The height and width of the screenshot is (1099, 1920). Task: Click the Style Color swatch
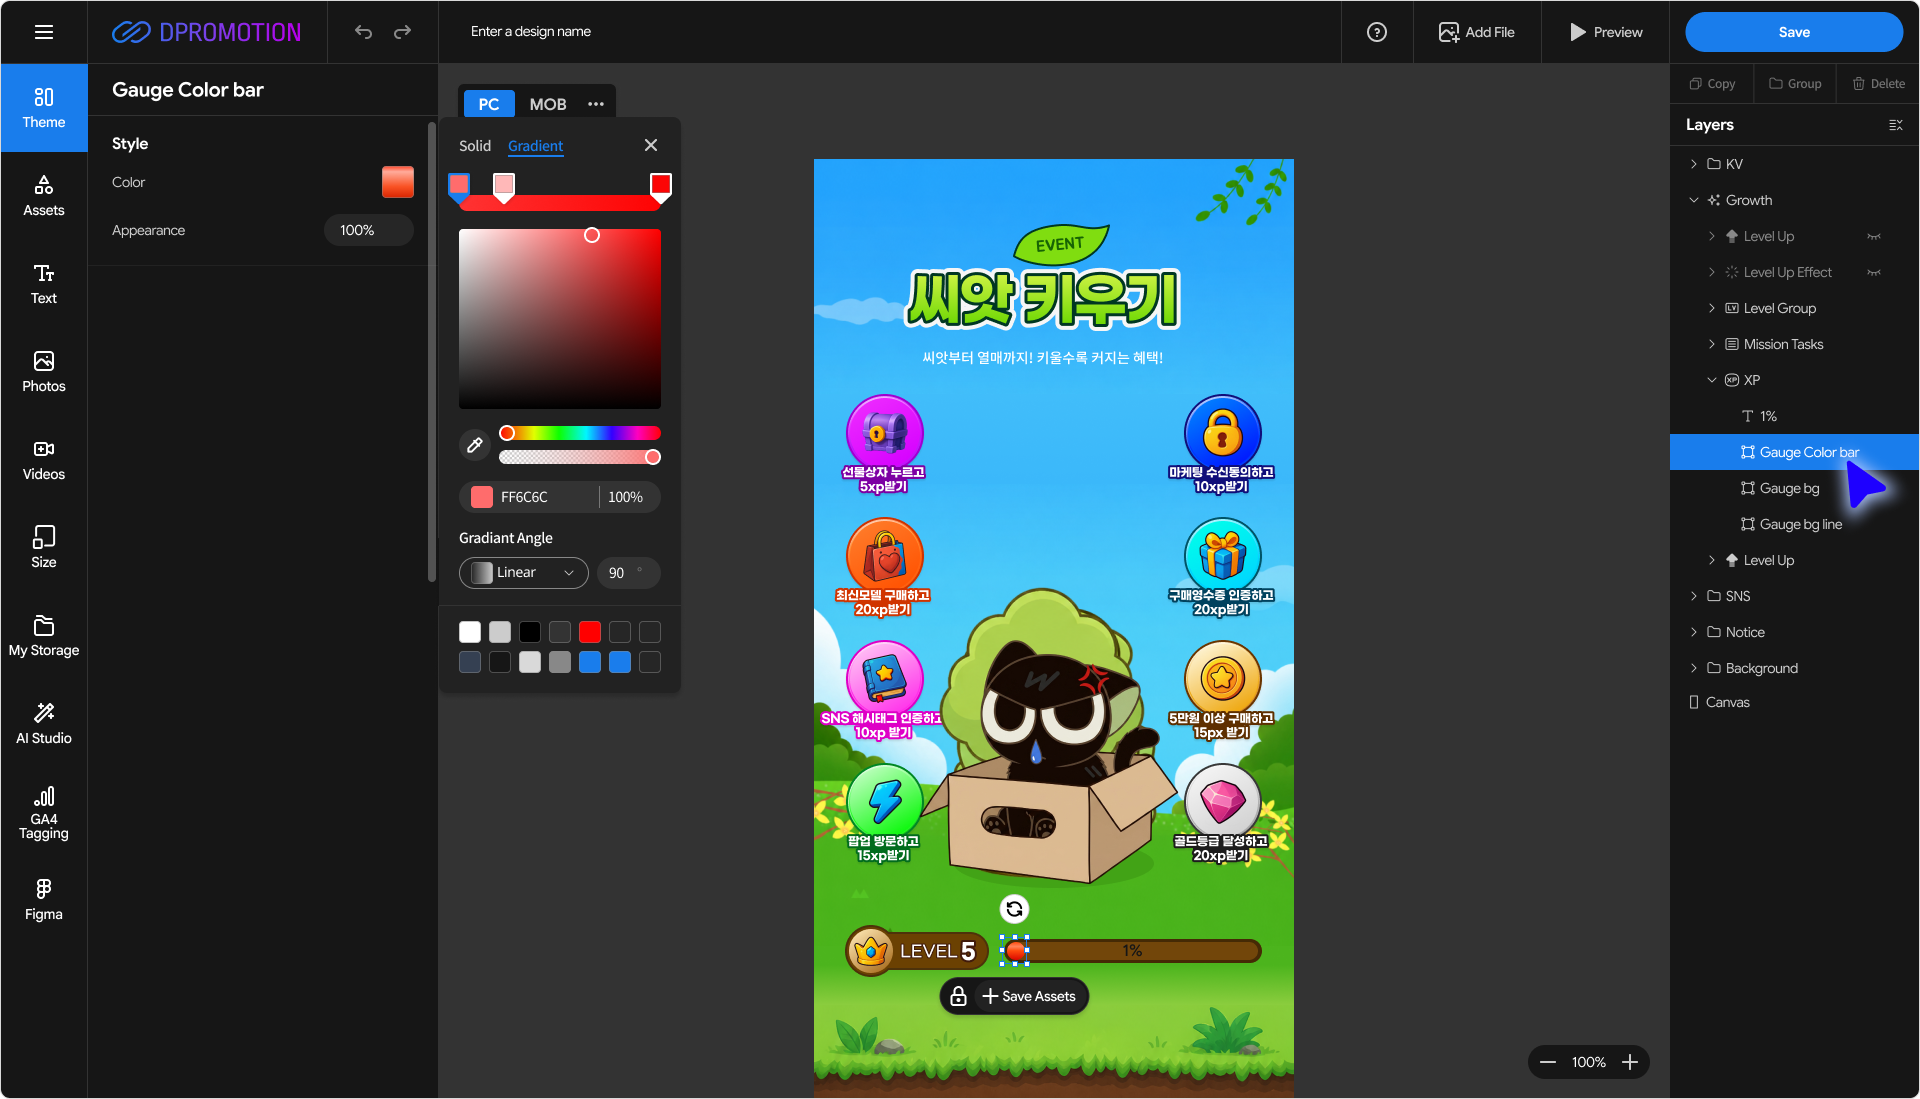pyautogui.click(x=398, y=182)
